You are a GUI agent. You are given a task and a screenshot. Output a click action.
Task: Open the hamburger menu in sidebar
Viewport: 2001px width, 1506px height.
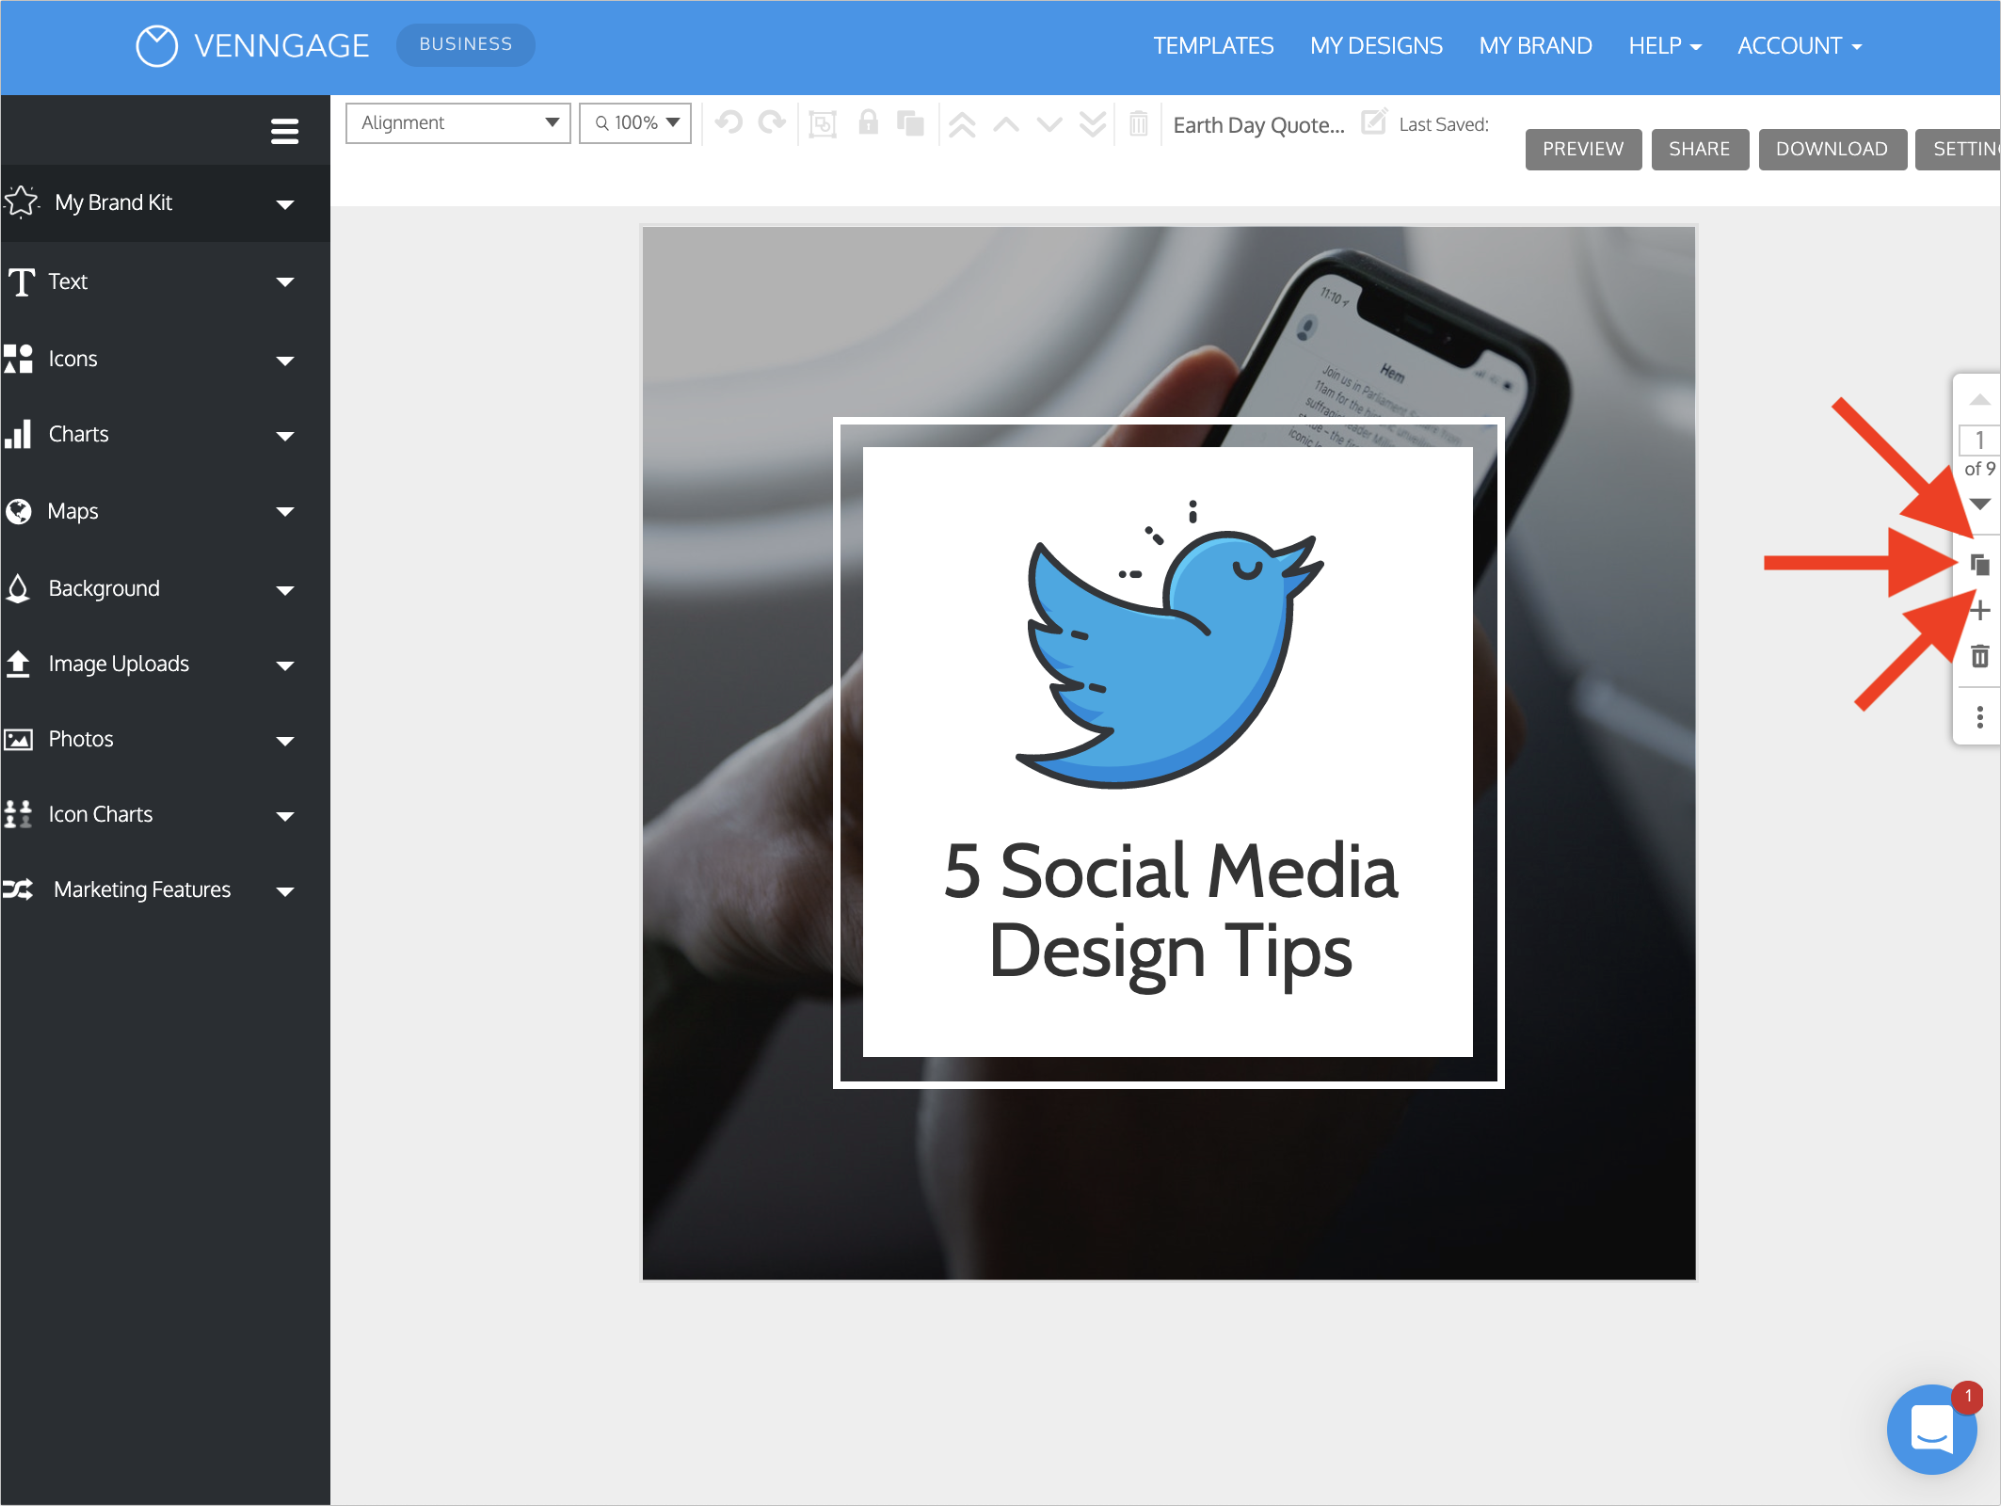point(285,131)
